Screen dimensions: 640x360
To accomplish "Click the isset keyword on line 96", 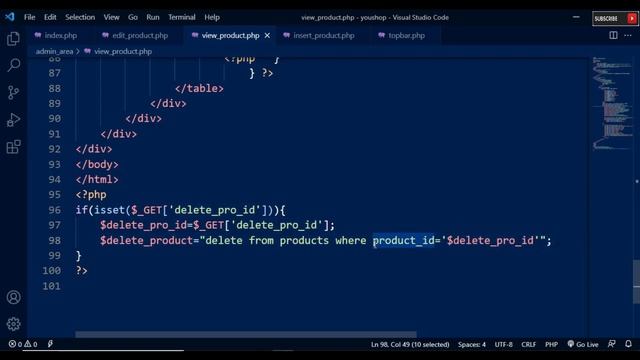I will 109,210.
